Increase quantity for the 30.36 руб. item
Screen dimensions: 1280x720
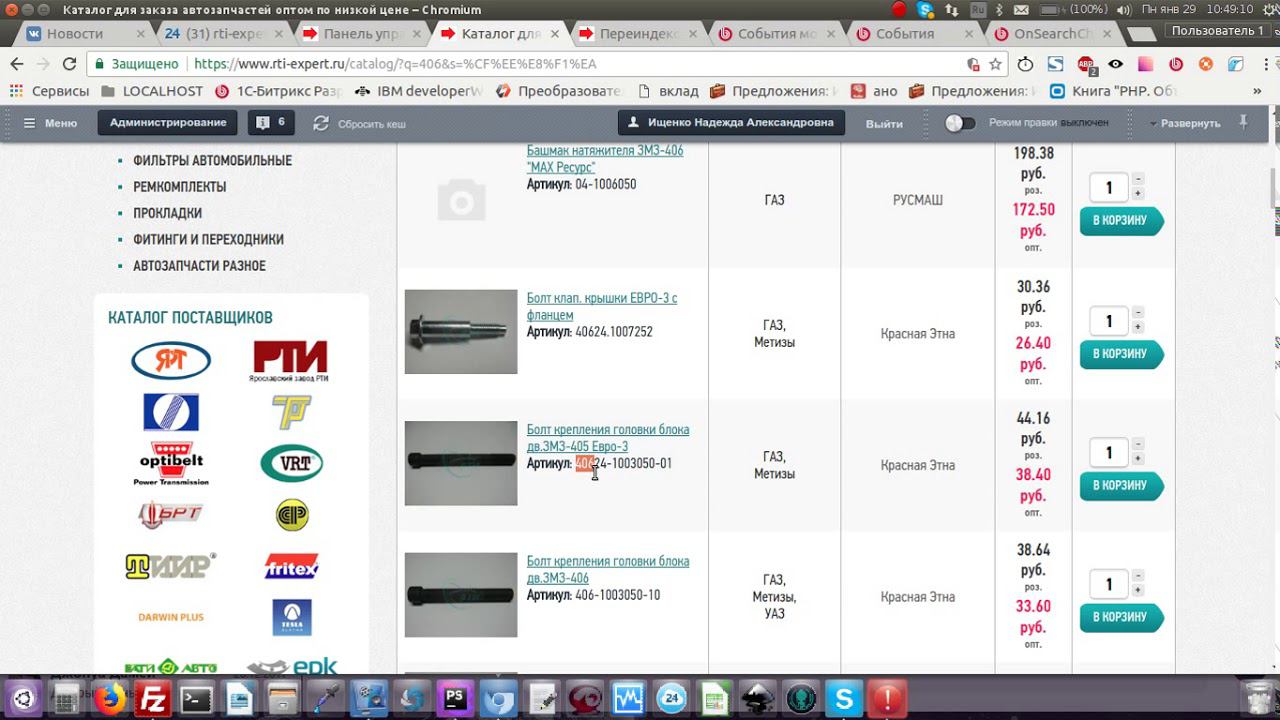point(1138,327)
